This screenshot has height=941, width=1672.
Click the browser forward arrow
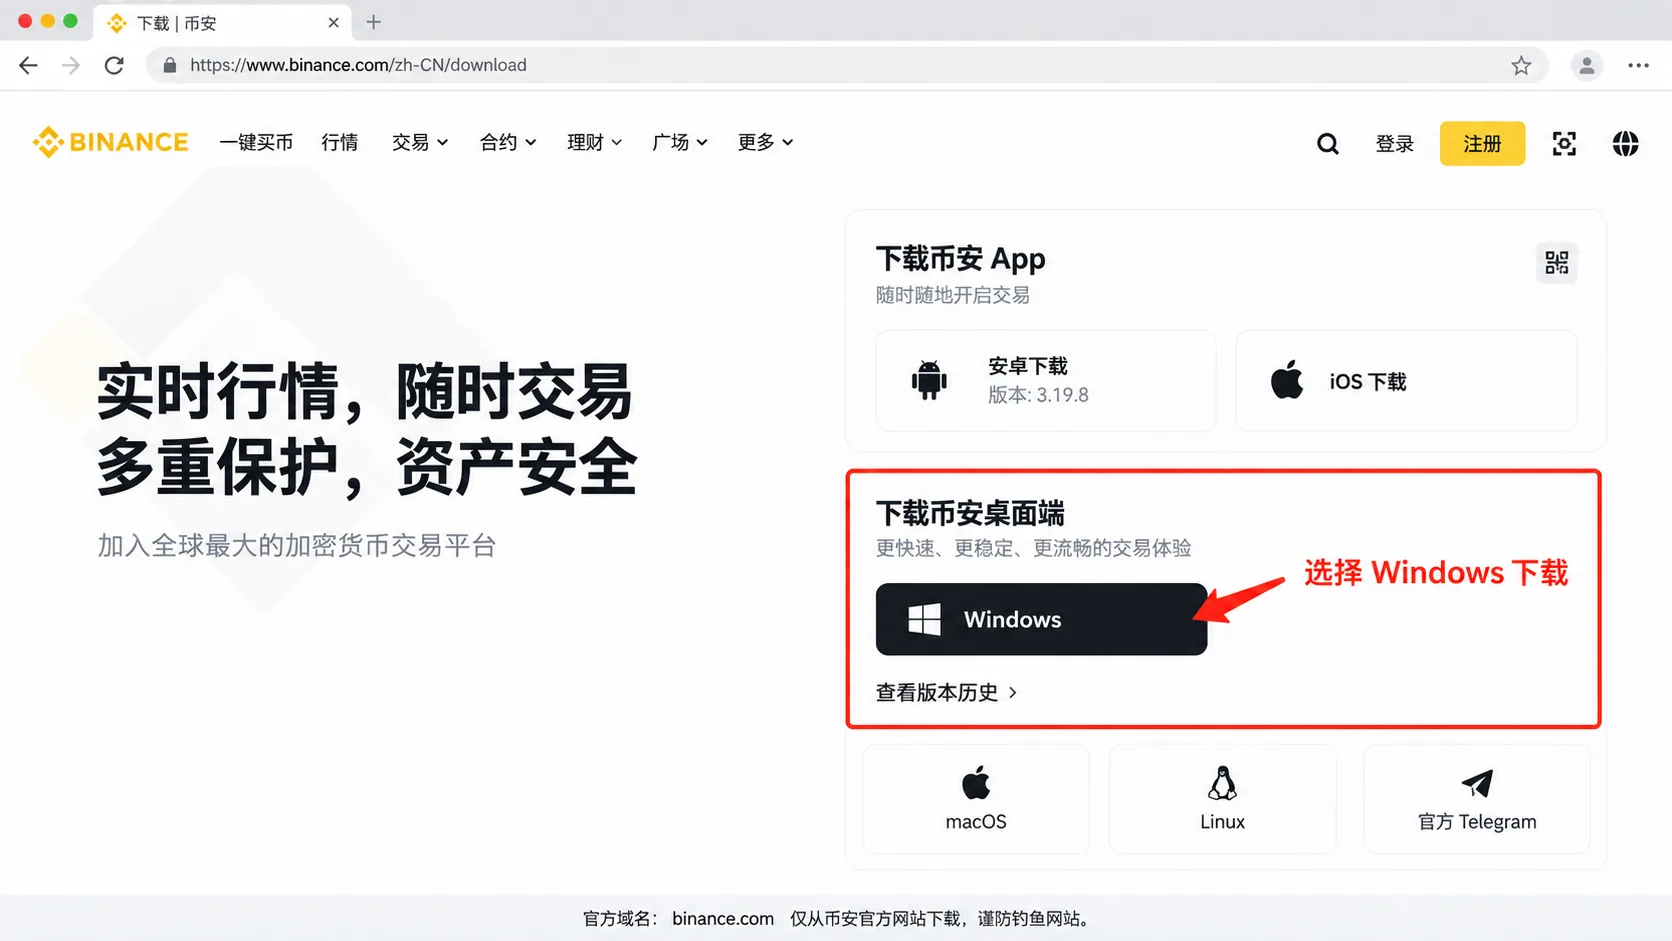(71, 65)
